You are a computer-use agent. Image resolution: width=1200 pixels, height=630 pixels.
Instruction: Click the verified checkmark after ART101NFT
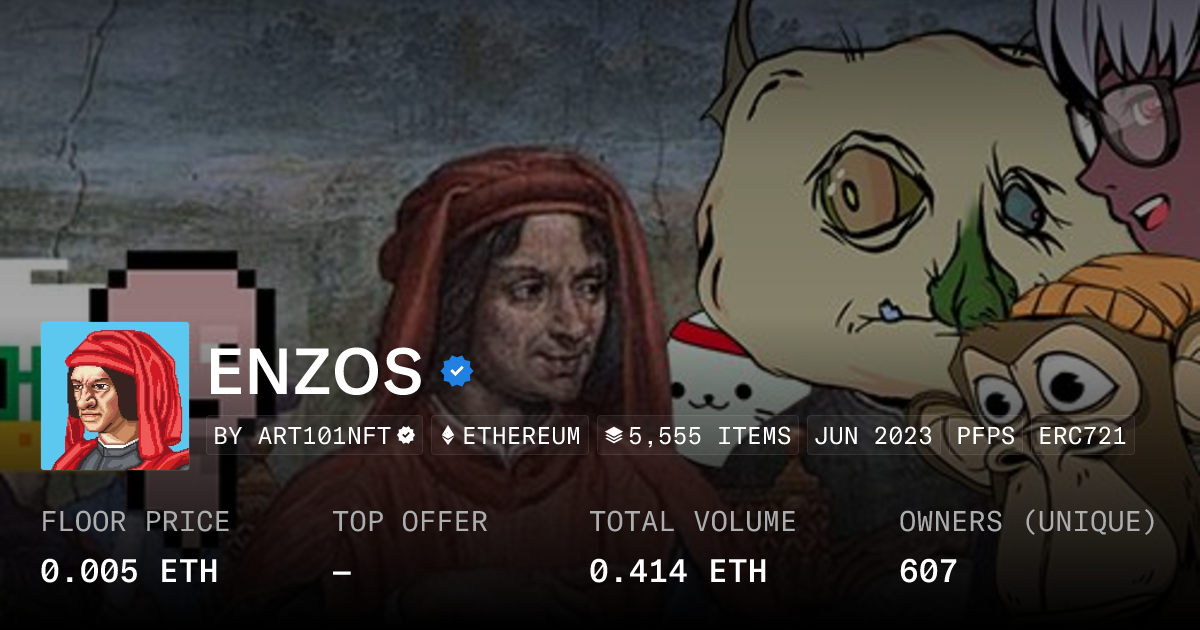click(x=406, y=436)
